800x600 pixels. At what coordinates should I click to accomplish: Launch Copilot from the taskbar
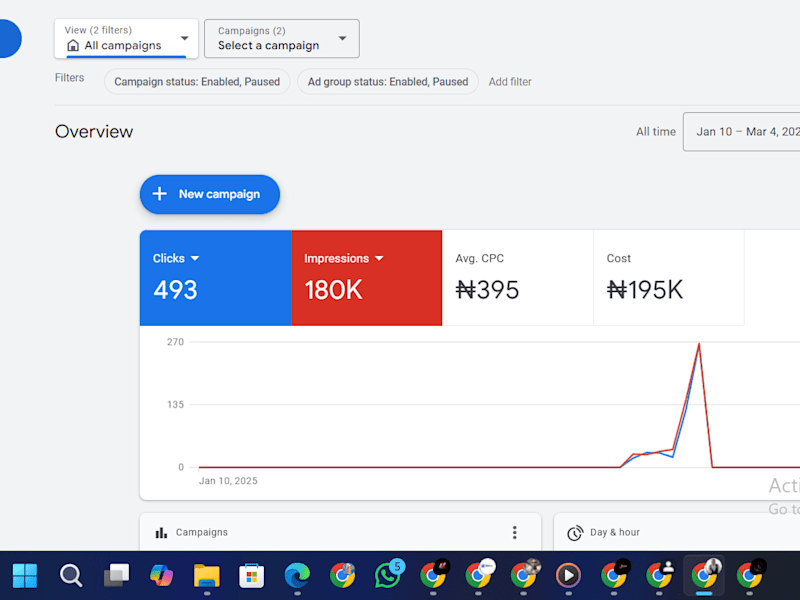pos(161,576)
